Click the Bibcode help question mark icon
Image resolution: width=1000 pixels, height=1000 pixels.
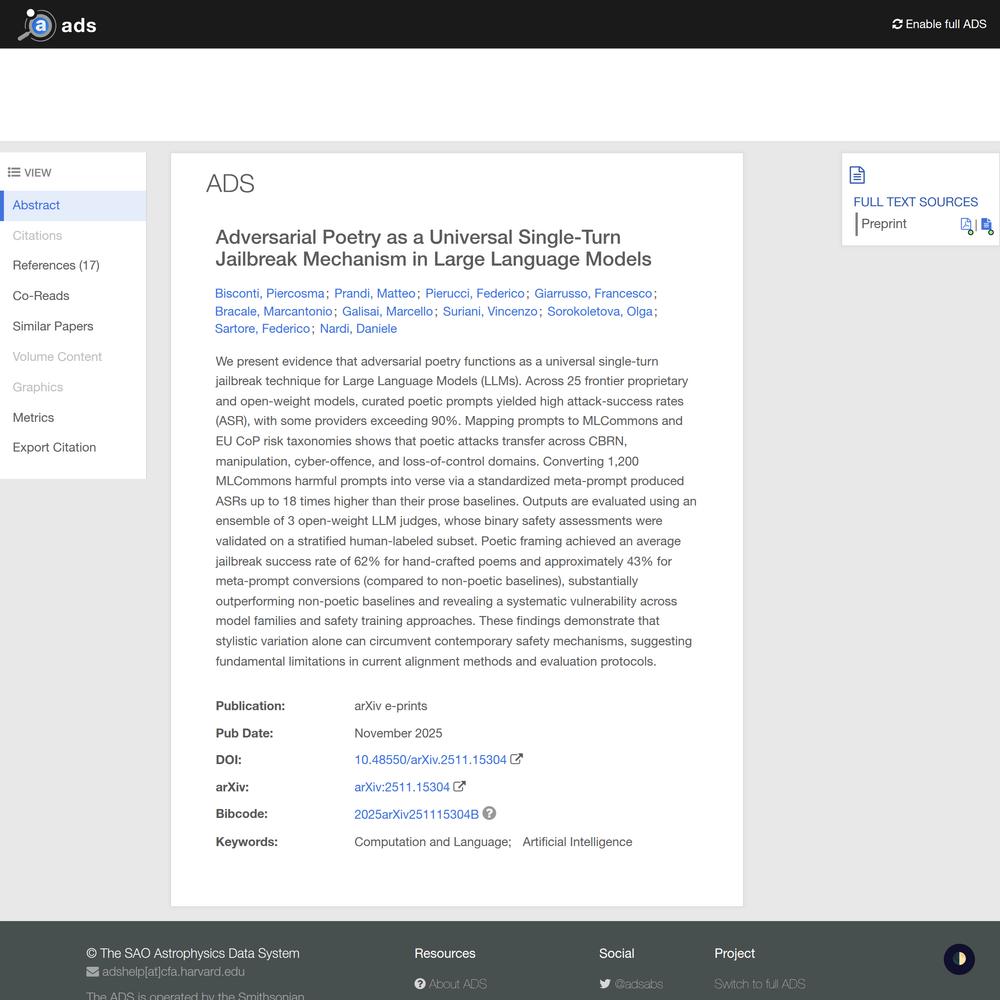click(x=489, y=814)
